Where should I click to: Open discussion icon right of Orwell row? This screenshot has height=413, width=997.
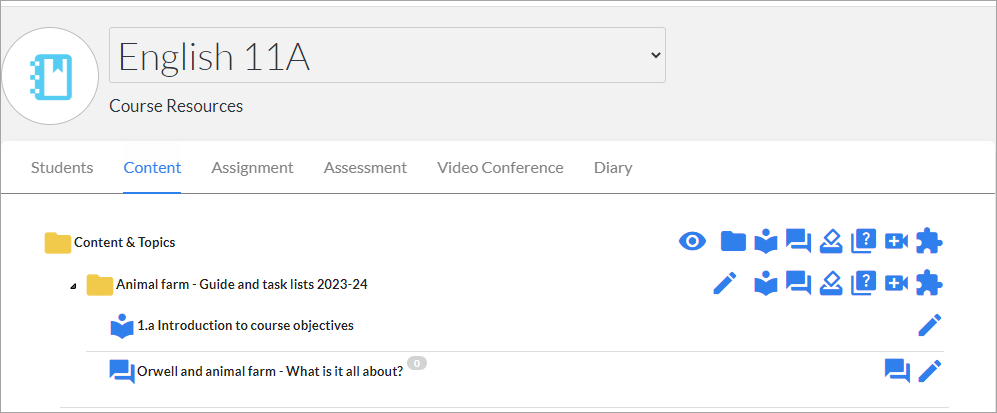tap(897, 371)
